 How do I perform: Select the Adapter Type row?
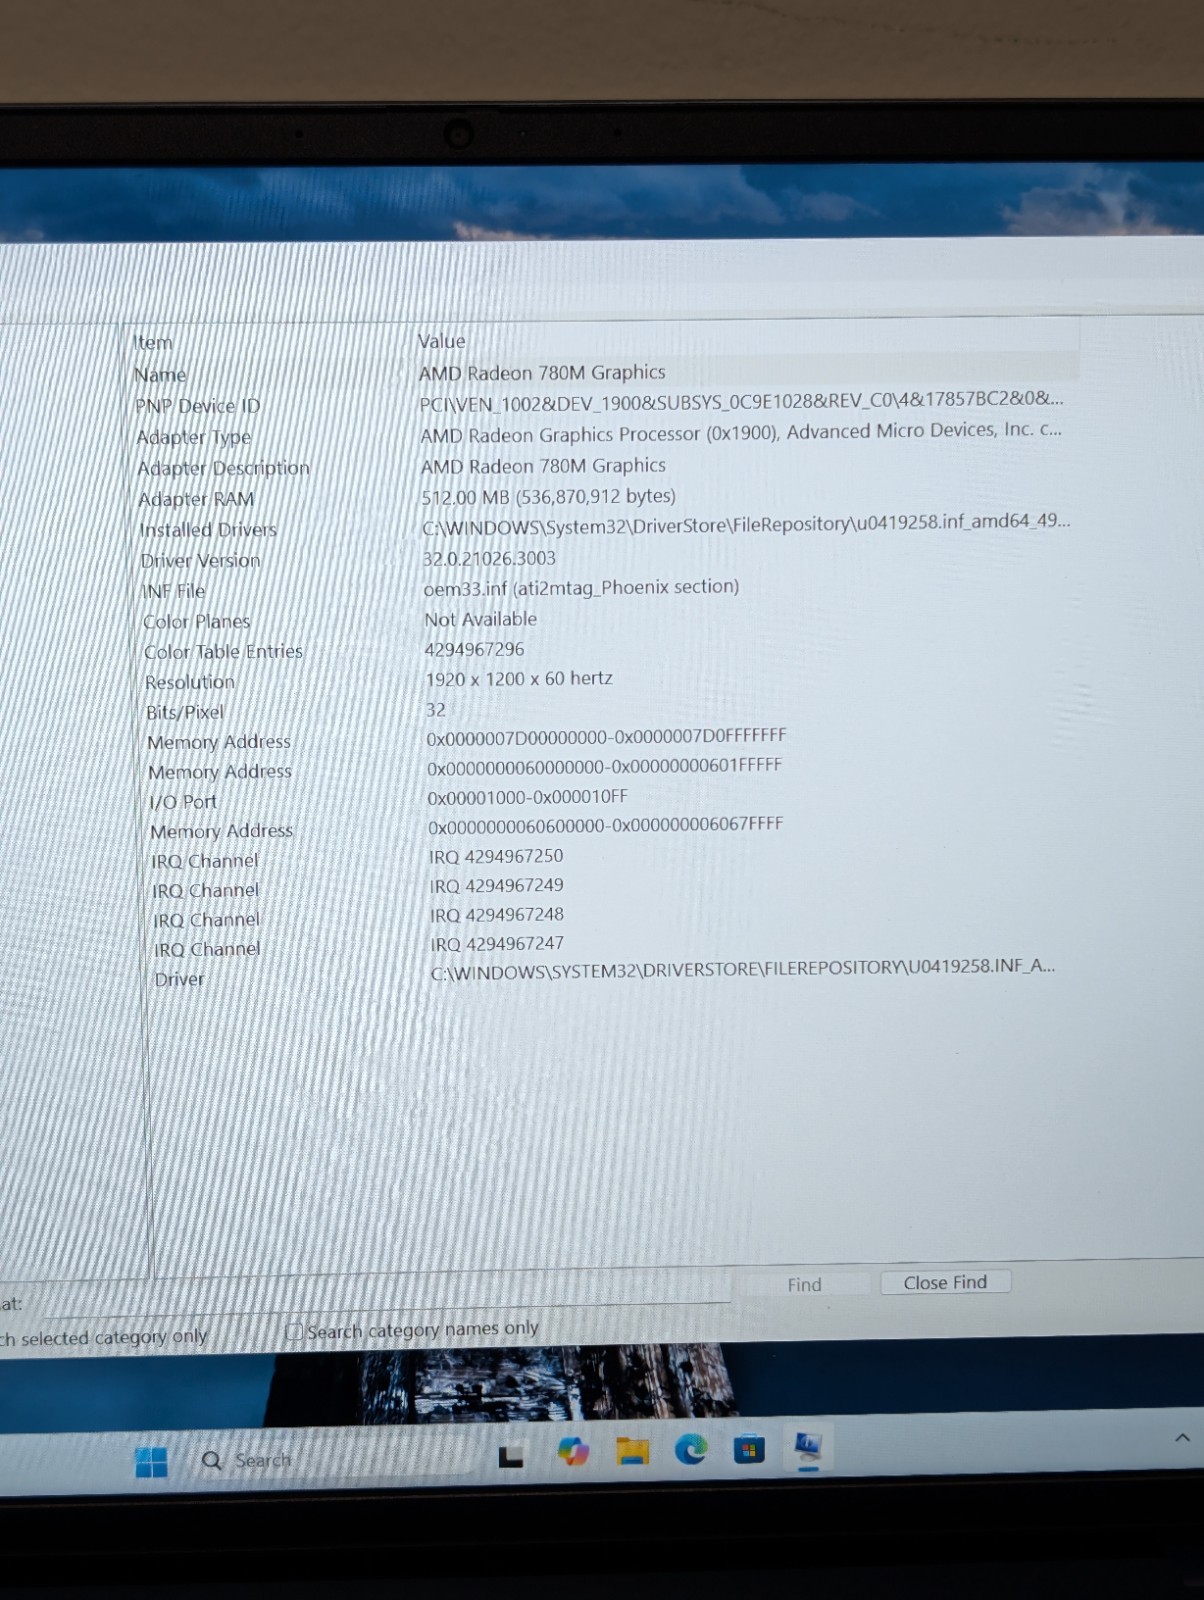[600, 434]
